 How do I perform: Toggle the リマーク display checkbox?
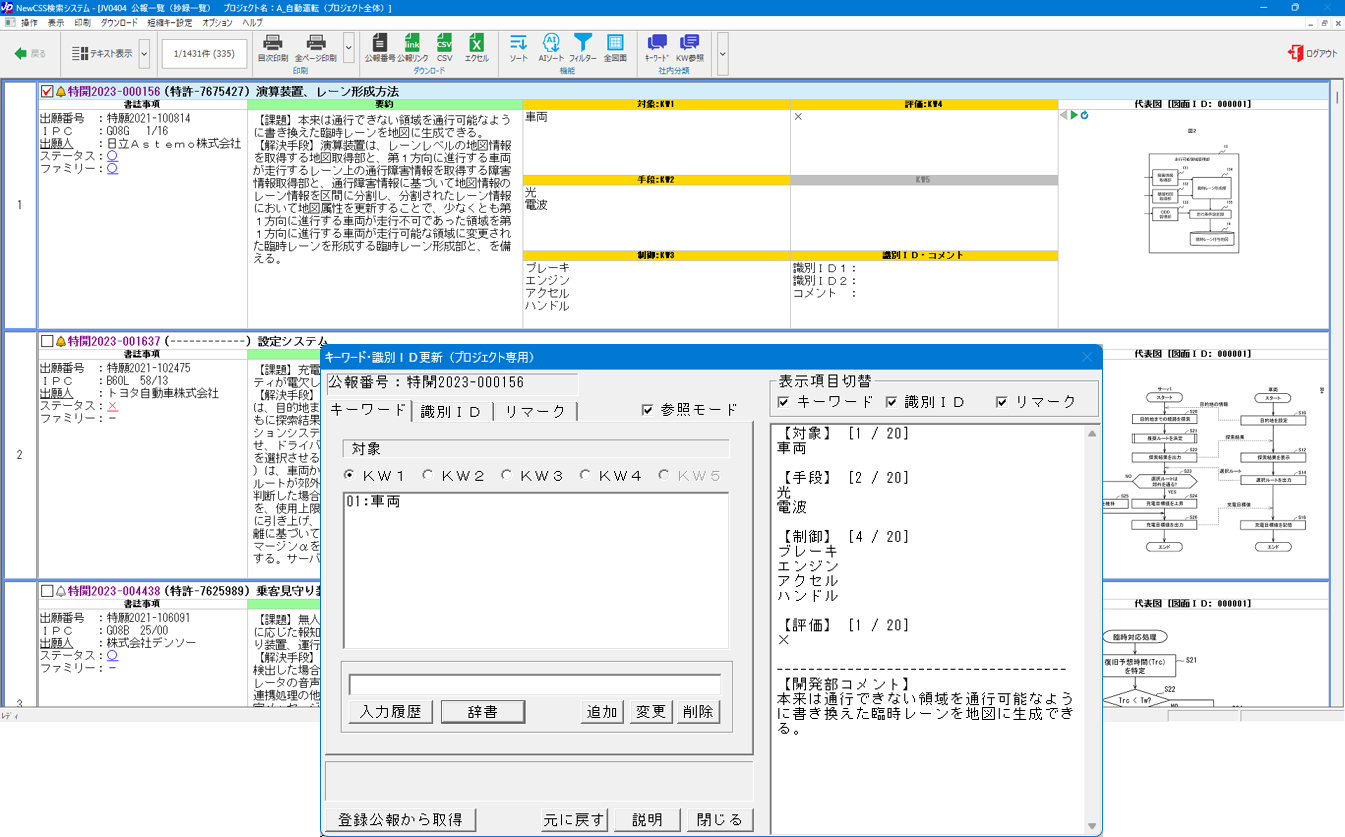coord(1001,402)
